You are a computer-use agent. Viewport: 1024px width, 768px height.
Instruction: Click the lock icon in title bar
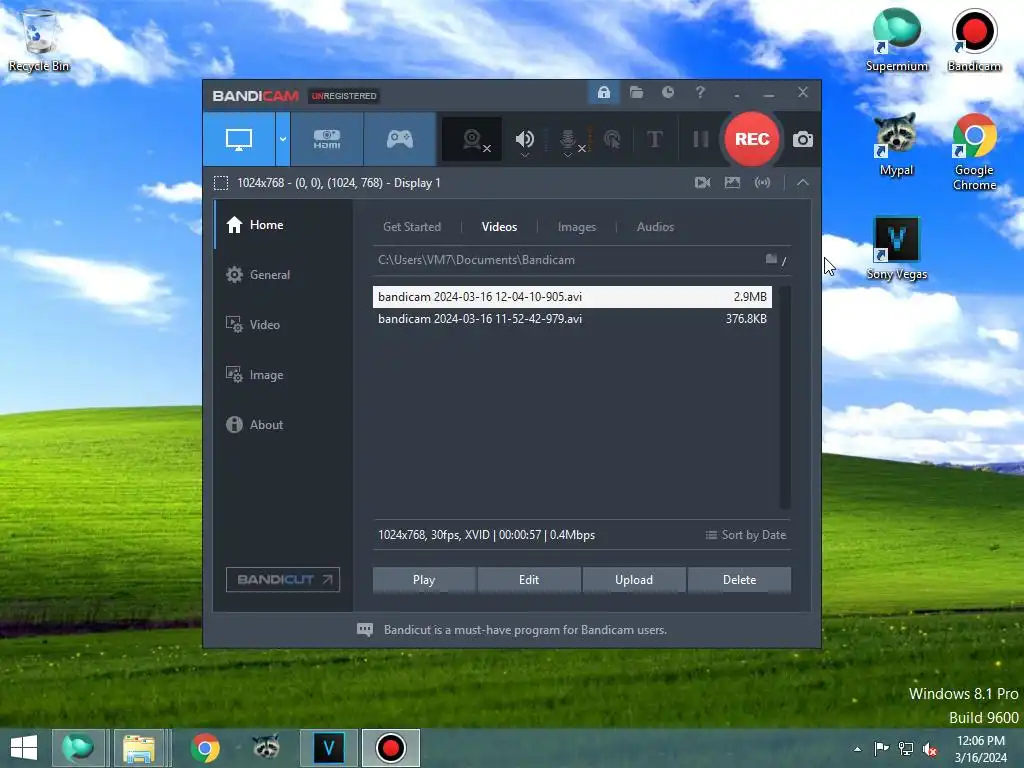[x=603, y=93]
